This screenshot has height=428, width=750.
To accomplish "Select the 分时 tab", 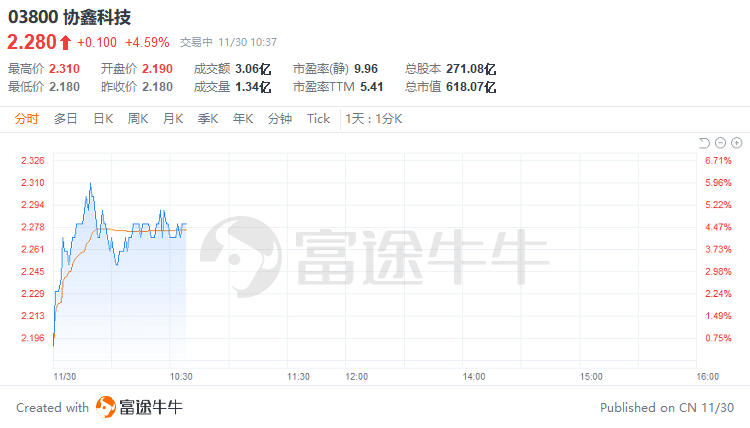I will point(26,119).
